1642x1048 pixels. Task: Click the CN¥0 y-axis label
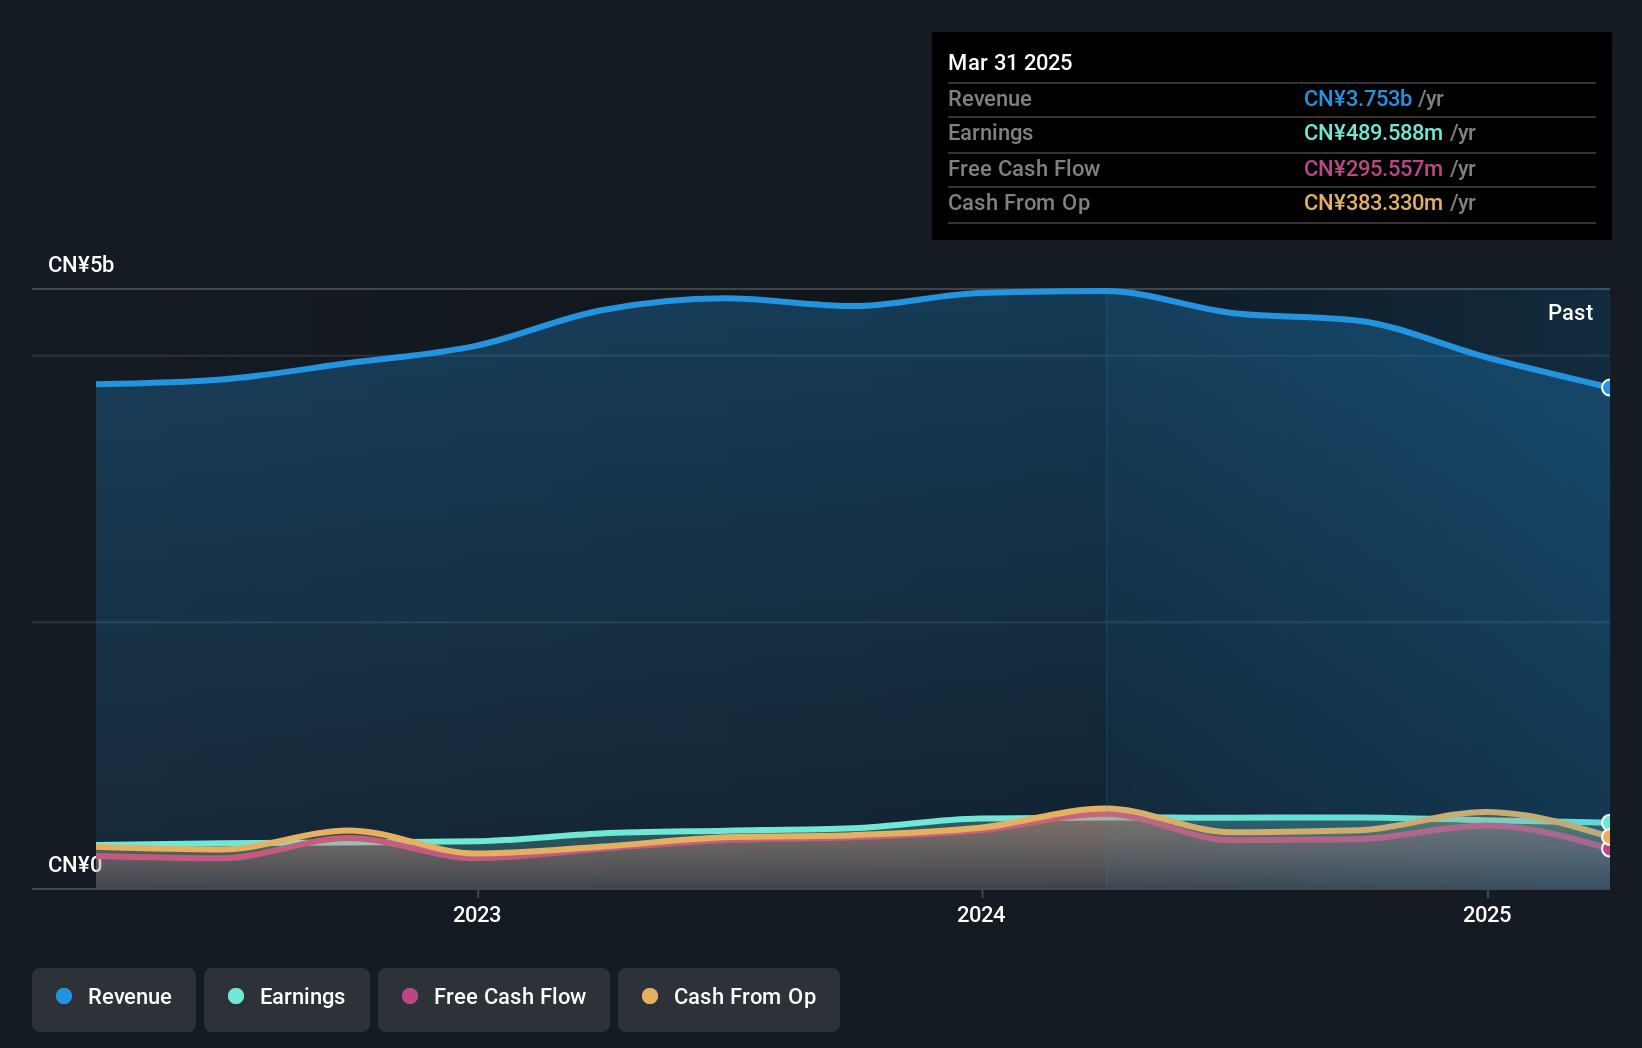(75, 864)
